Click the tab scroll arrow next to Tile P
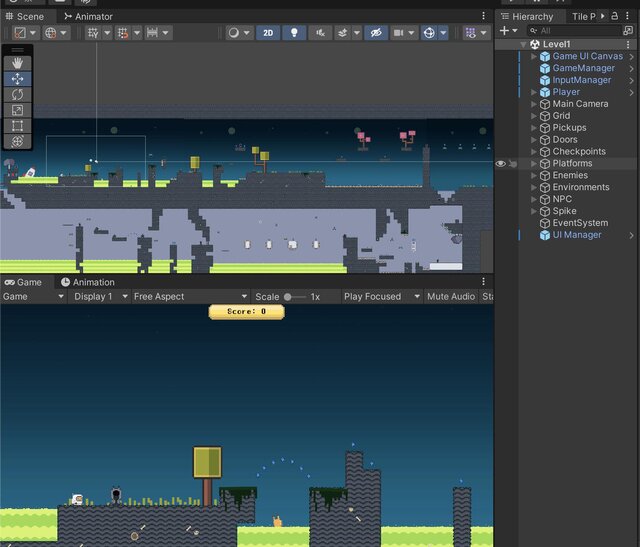 pyautogui.click(x=602, y=16)
